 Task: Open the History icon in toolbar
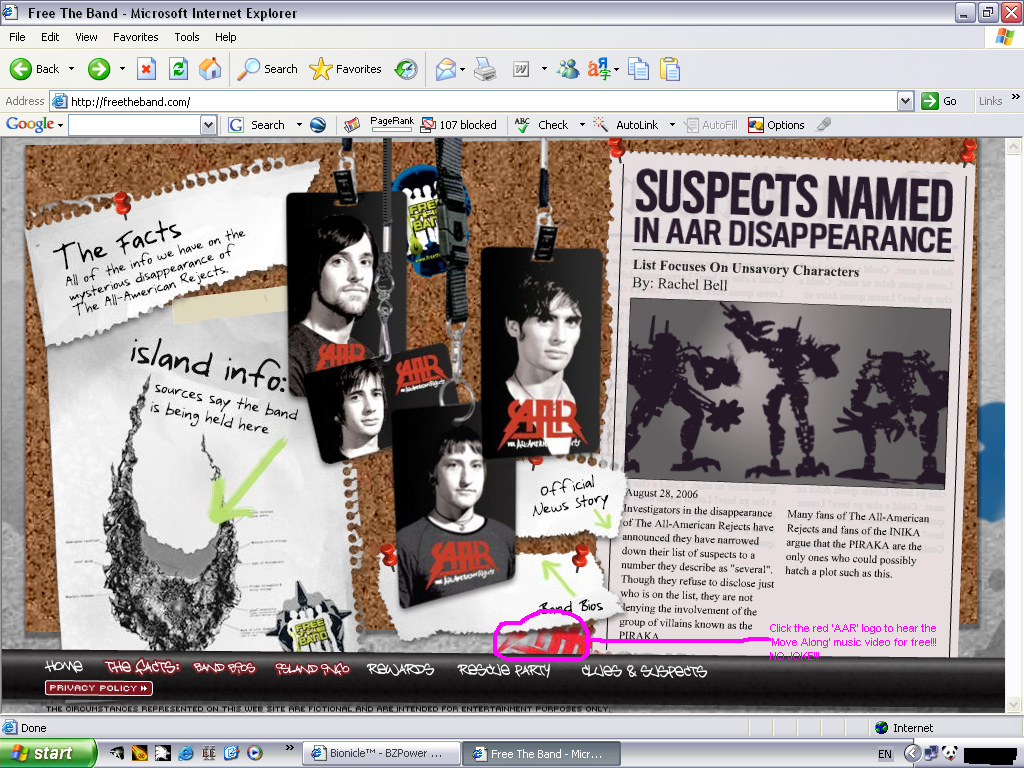tap(406, 69)
